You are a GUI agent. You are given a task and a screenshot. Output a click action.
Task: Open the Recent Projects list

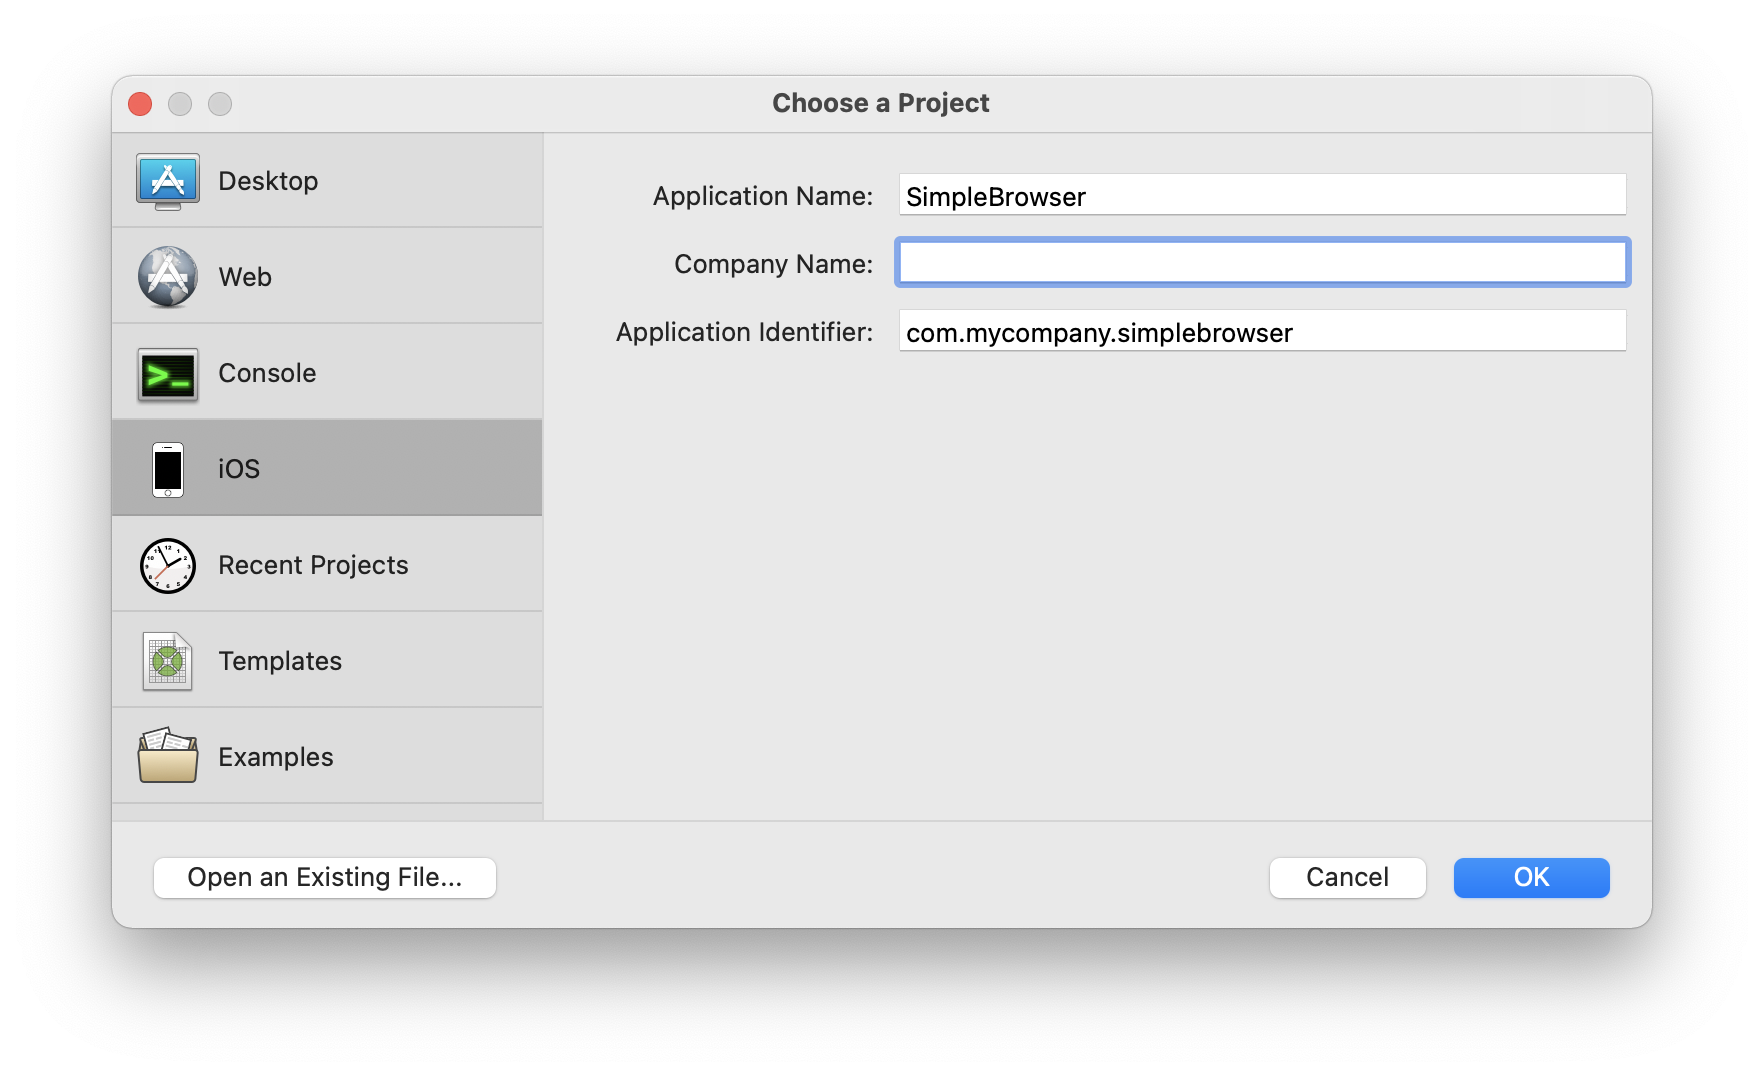point(313,565)
